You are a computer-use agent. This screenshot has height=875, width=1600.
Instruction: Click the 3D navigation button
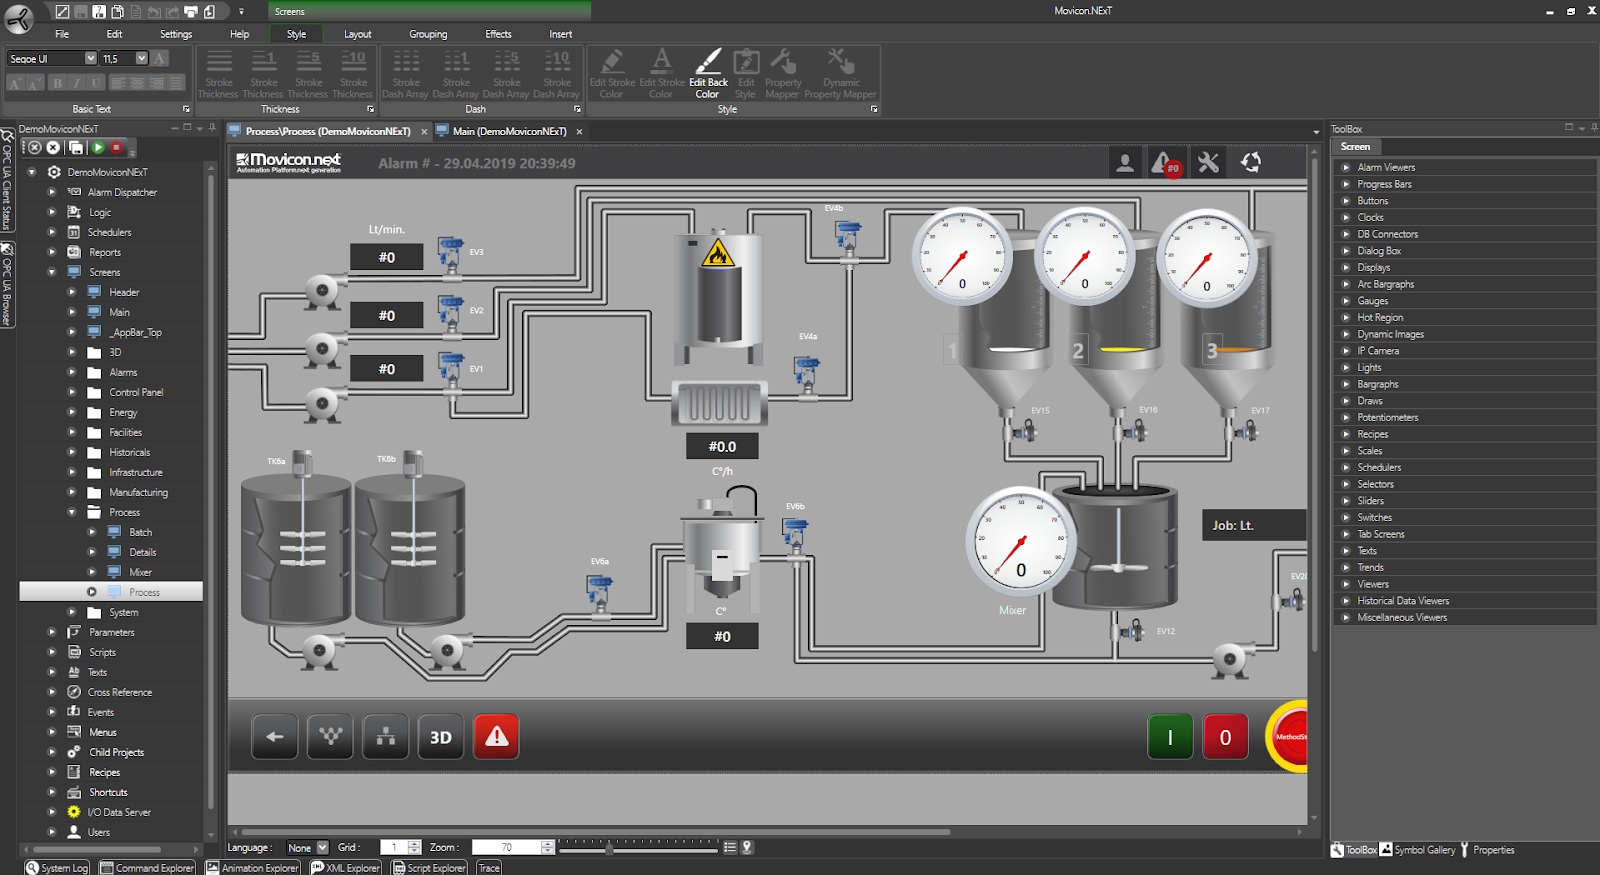click(441, 737)
